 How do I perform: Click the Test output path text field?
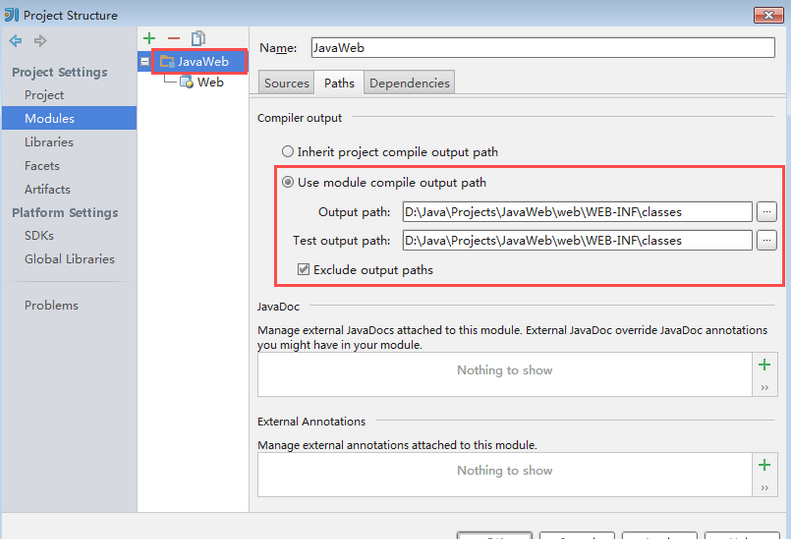(578, 240)
